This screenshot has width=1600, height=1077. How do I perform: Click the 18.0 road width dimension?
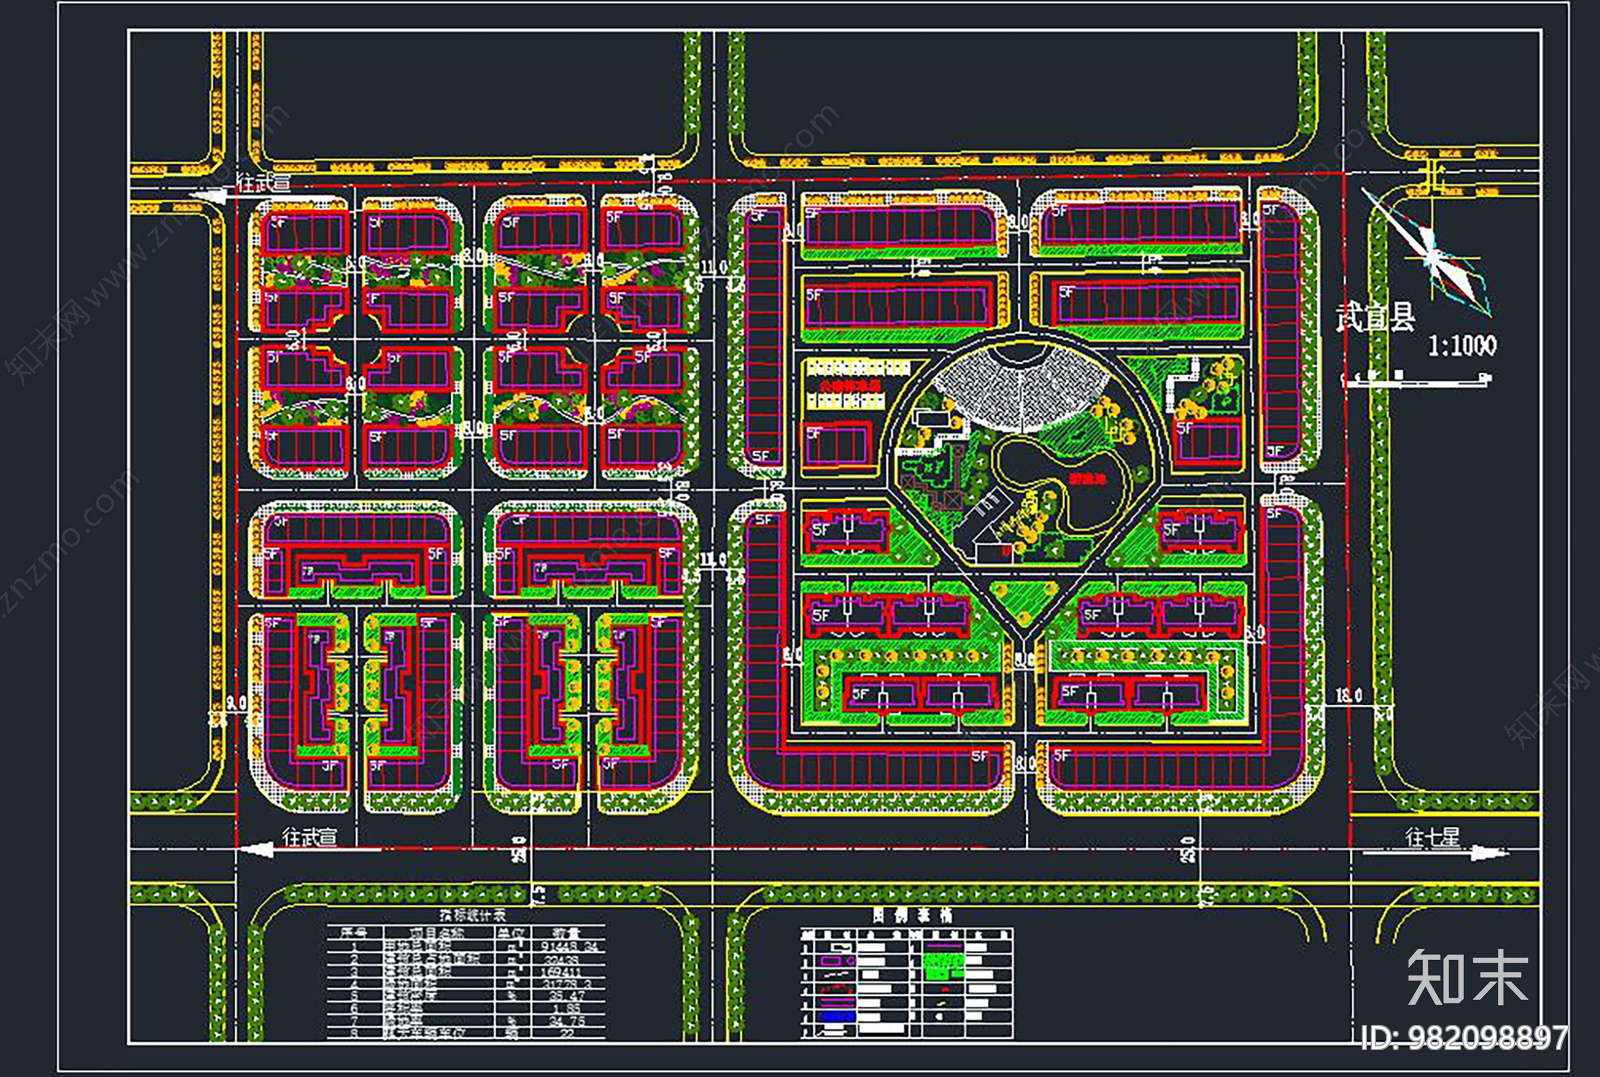tap(1349, 695)
